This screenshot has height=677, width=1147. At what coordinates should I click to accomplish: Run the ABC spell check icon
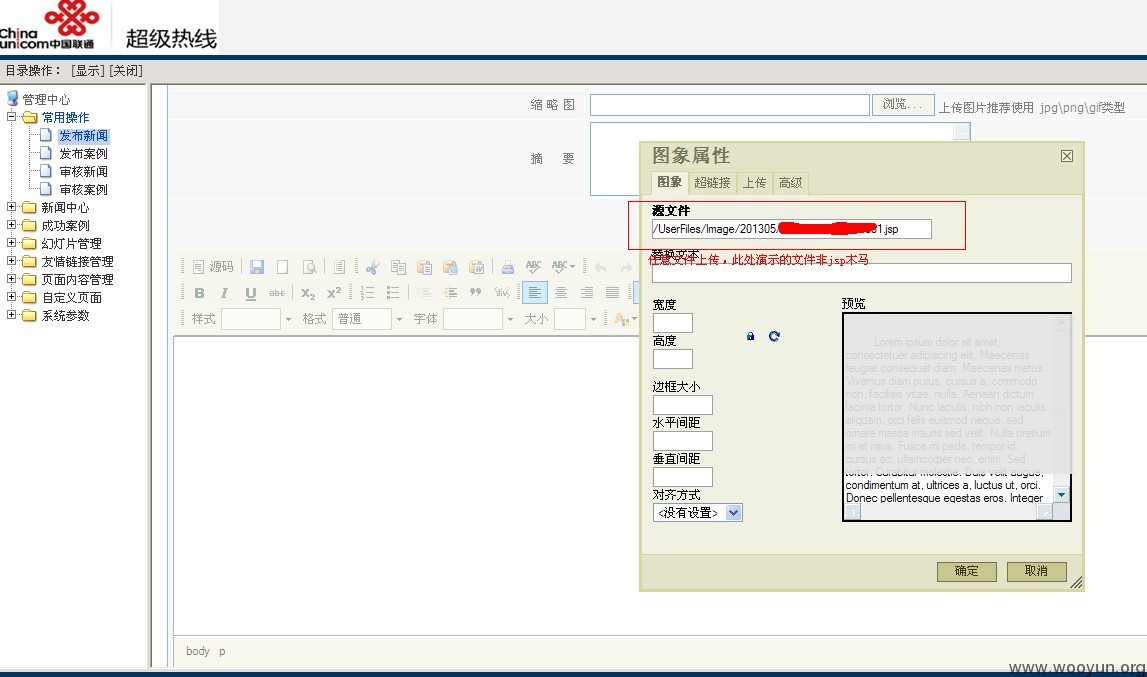[534, 267]
